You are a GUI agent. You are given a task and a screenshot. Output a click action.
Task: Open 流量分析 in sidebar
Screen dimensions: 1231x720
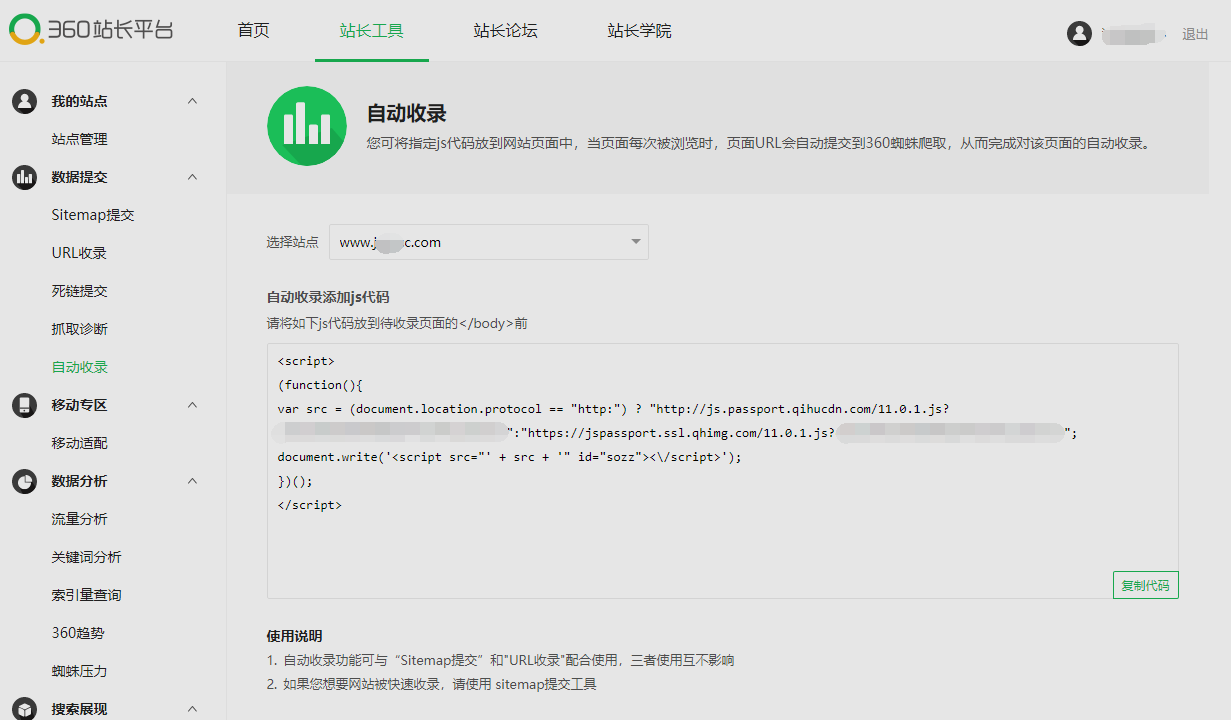point(80,519)
